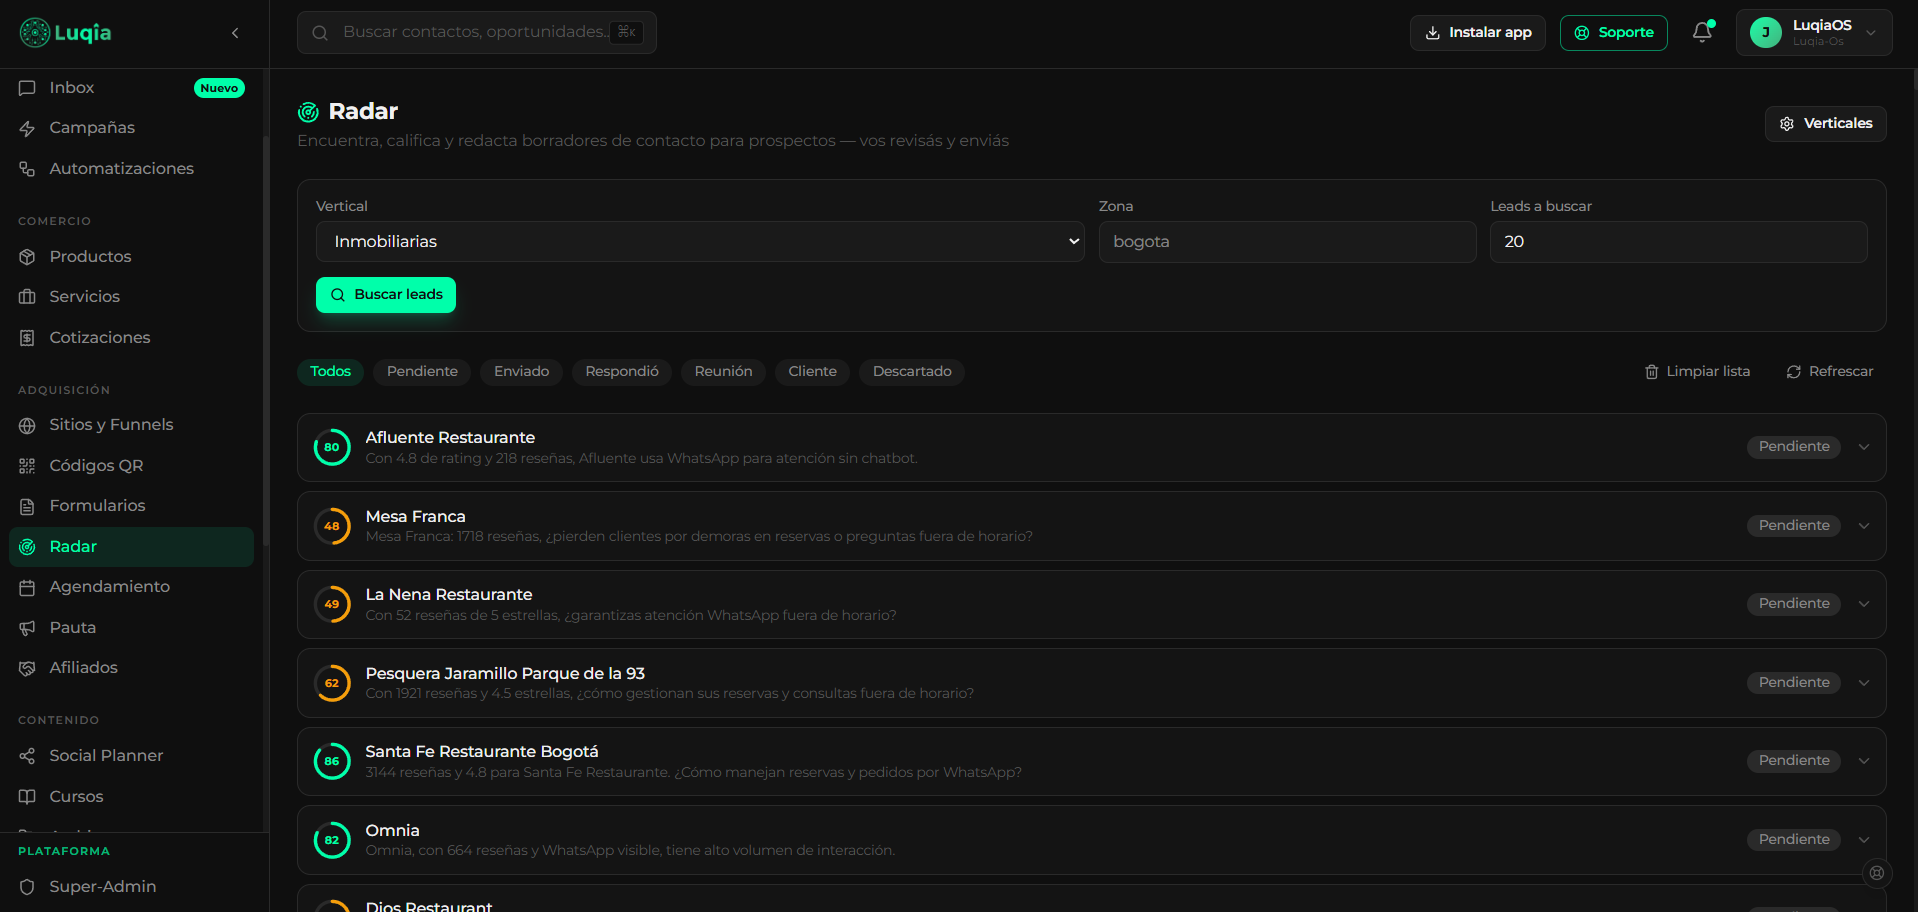Select the Pesquera Jaramillo Parque de la 93 title
The image size is (1918, 912).
pos(505,674)
